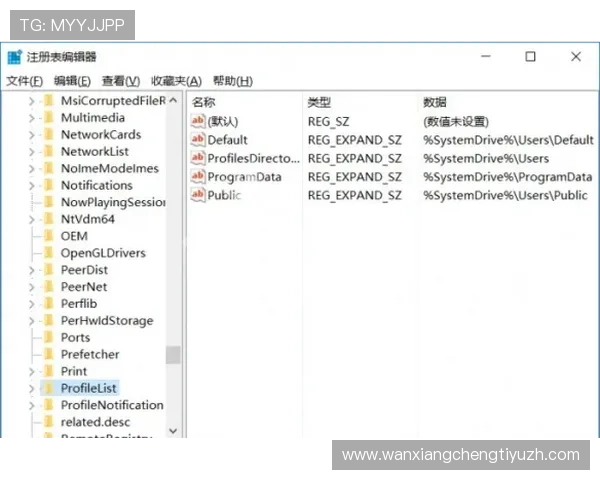Expand the NetworkCards key
The height and width of the screenshot is (480, 600).
click(32, 135)
